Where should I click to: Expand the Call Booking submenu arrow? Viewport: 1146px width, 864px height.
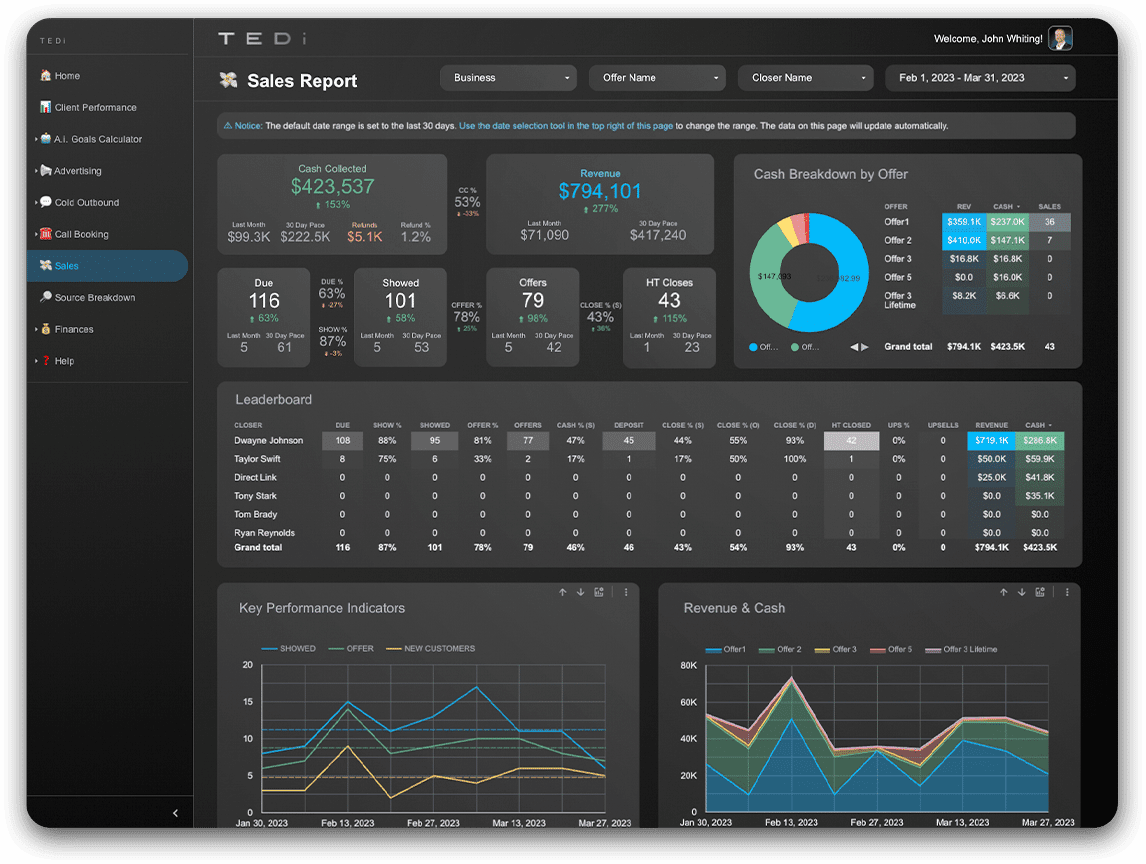pos(36,234)
